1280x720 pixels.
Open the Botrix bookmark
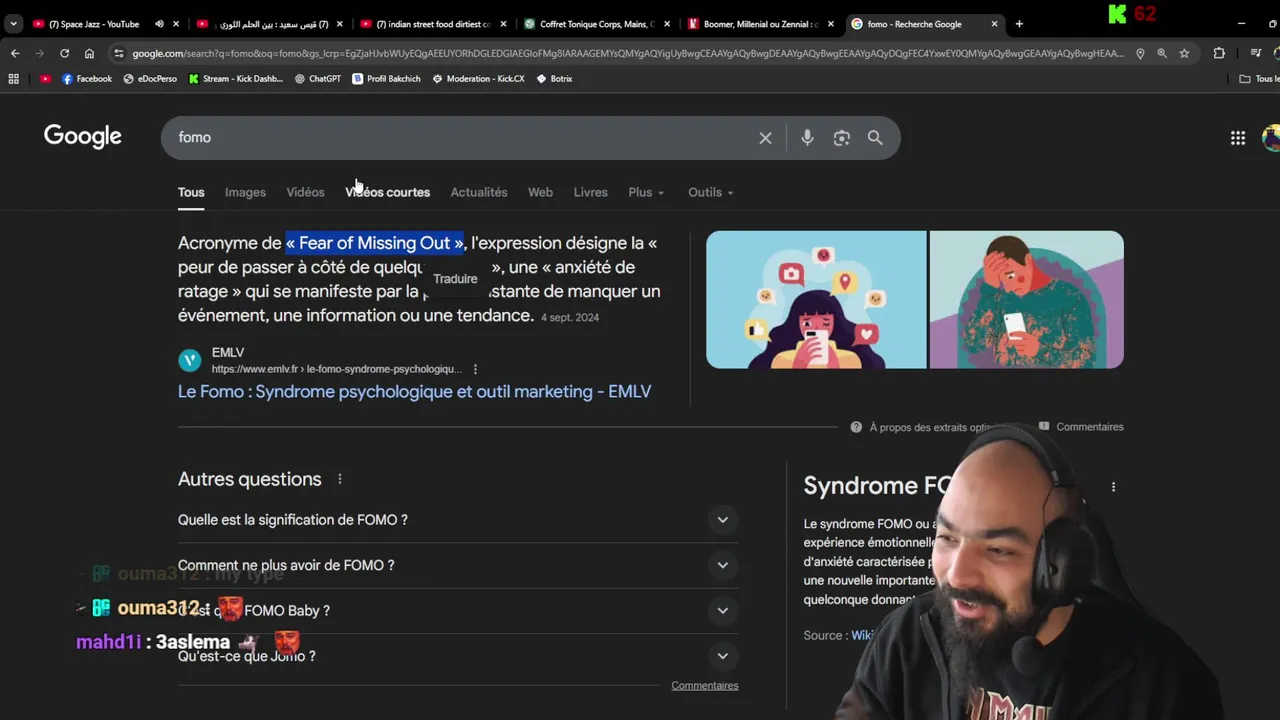click(554, 79)
